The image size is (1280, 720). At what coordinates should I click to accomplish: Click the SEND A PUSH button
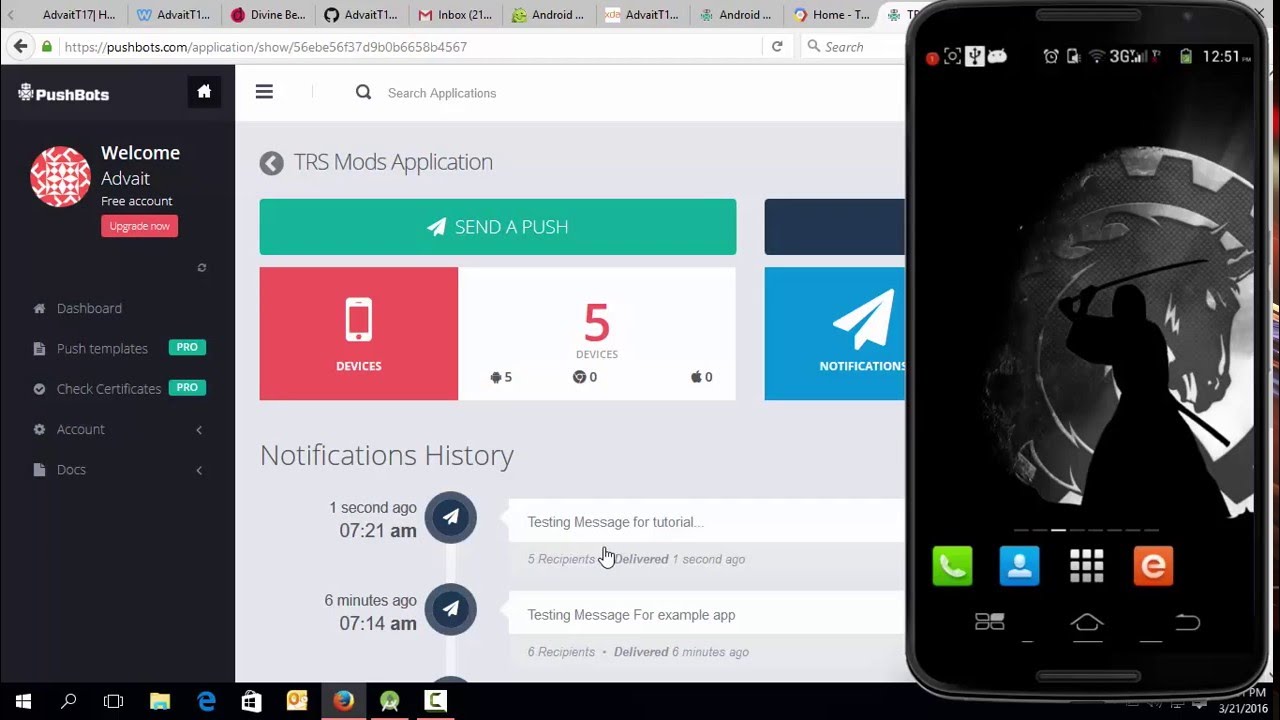click(497, 226)
